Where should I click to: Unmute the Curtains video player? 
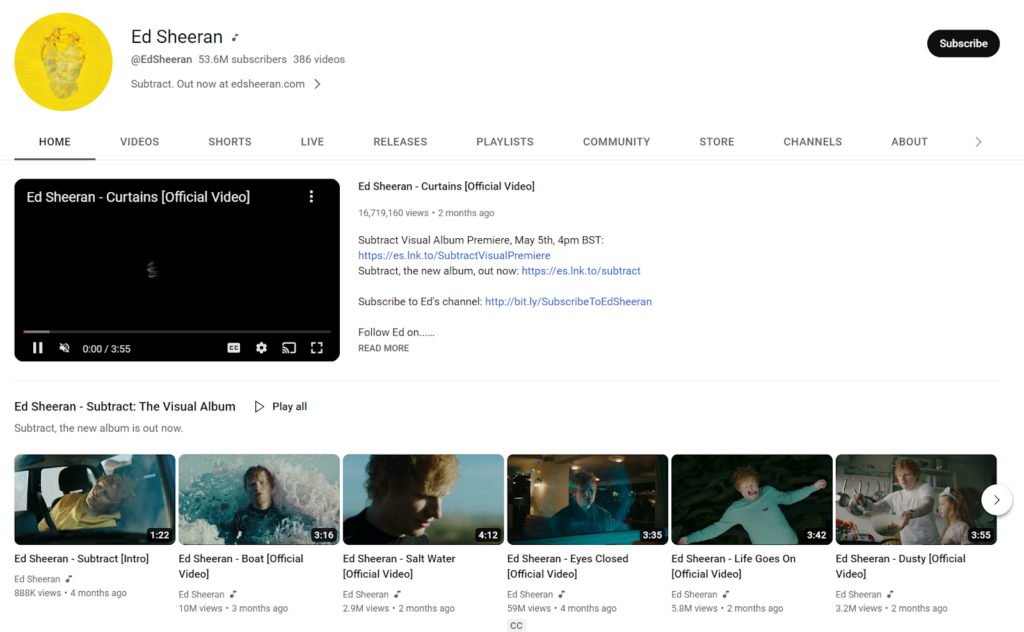point(64,348)
